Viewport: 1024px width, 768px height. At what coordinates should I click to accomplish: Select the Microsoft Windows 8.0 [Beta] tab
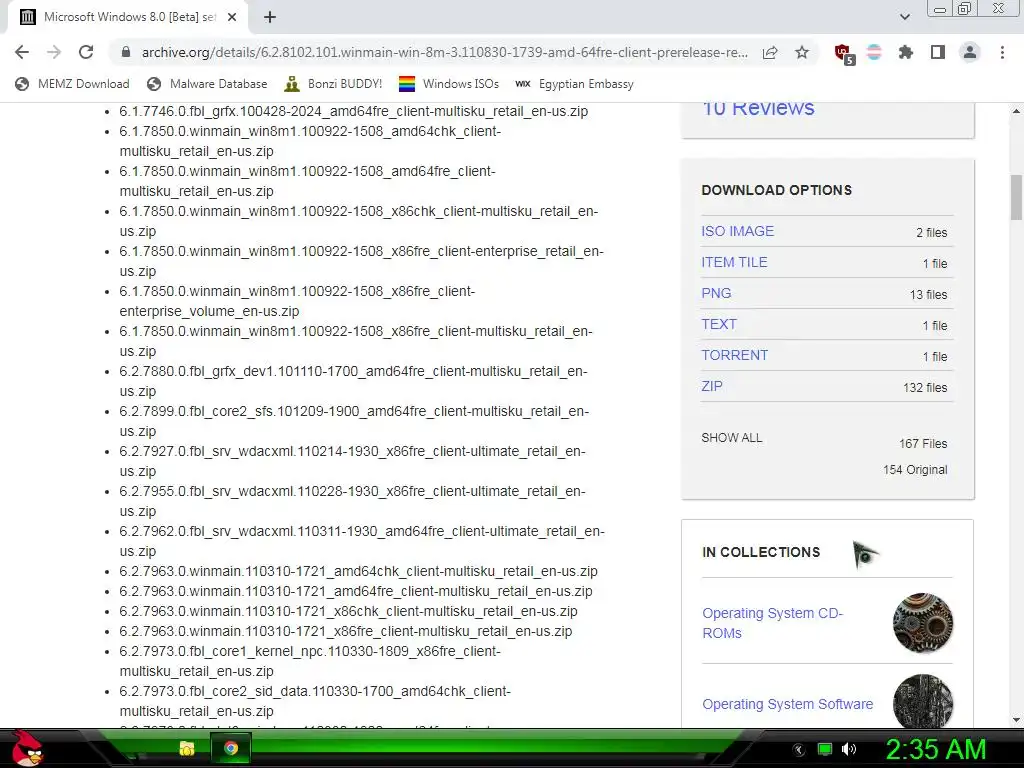pyautogui.click(x=128, y=18)
